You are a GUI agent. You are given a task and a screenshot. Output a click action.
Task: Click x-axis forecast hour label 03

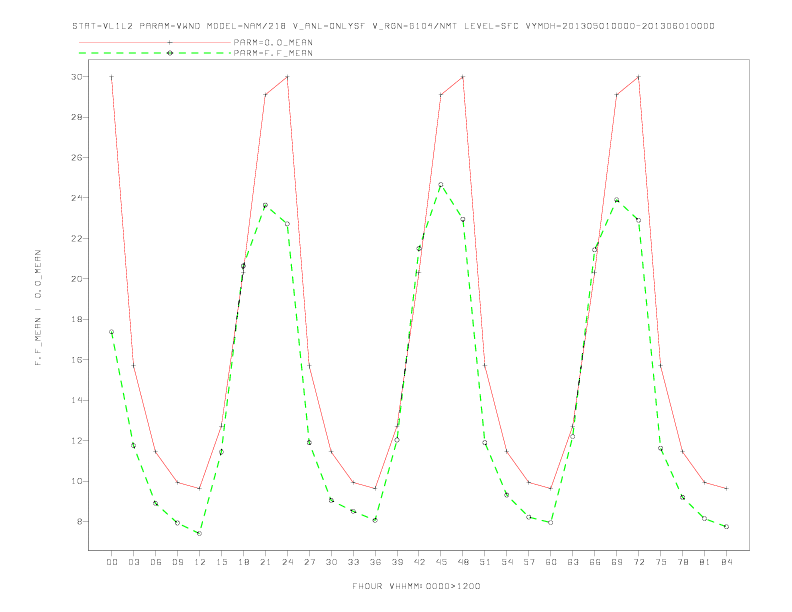coord(133,562)
